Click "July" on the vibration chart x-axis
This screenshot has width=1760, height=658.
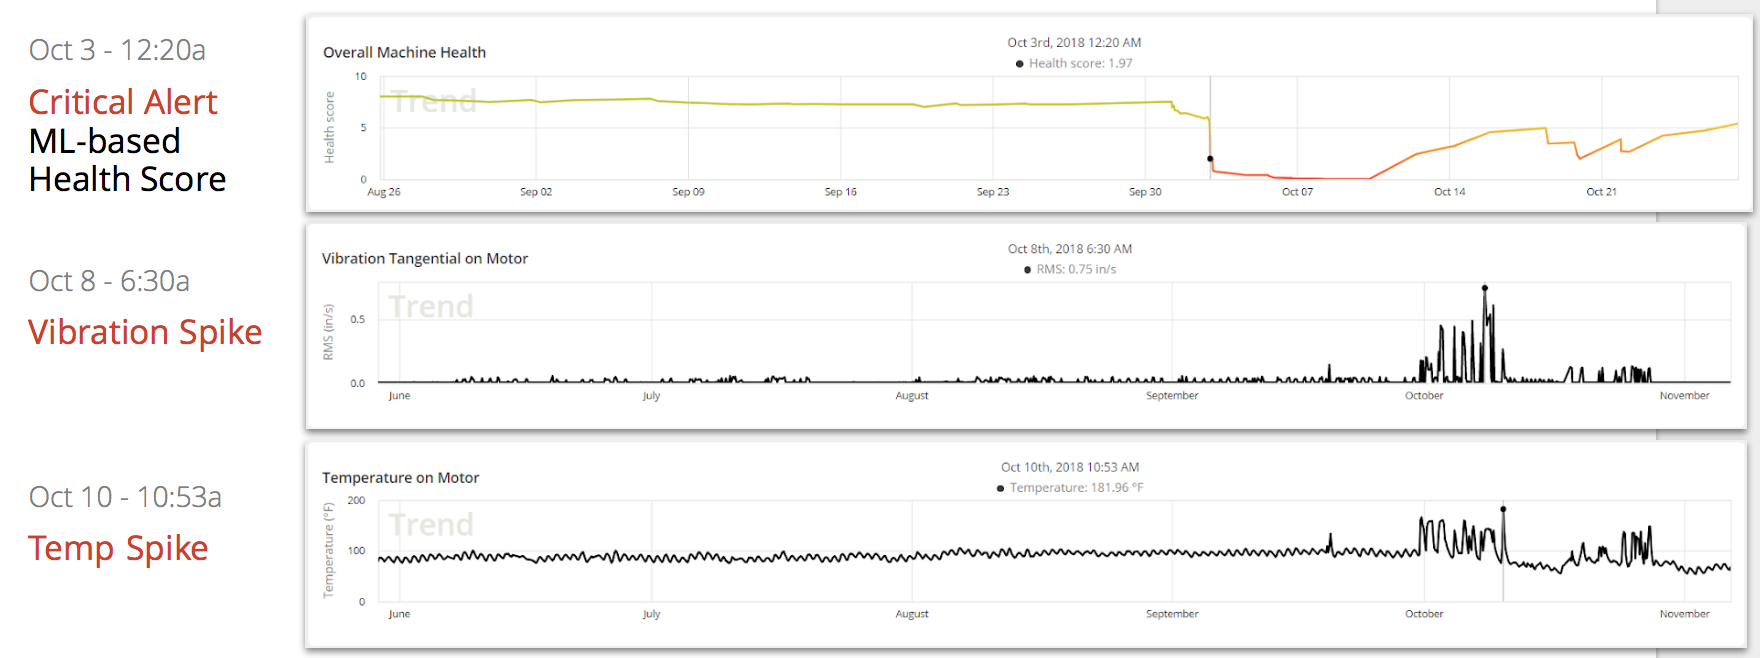(652, 396)
